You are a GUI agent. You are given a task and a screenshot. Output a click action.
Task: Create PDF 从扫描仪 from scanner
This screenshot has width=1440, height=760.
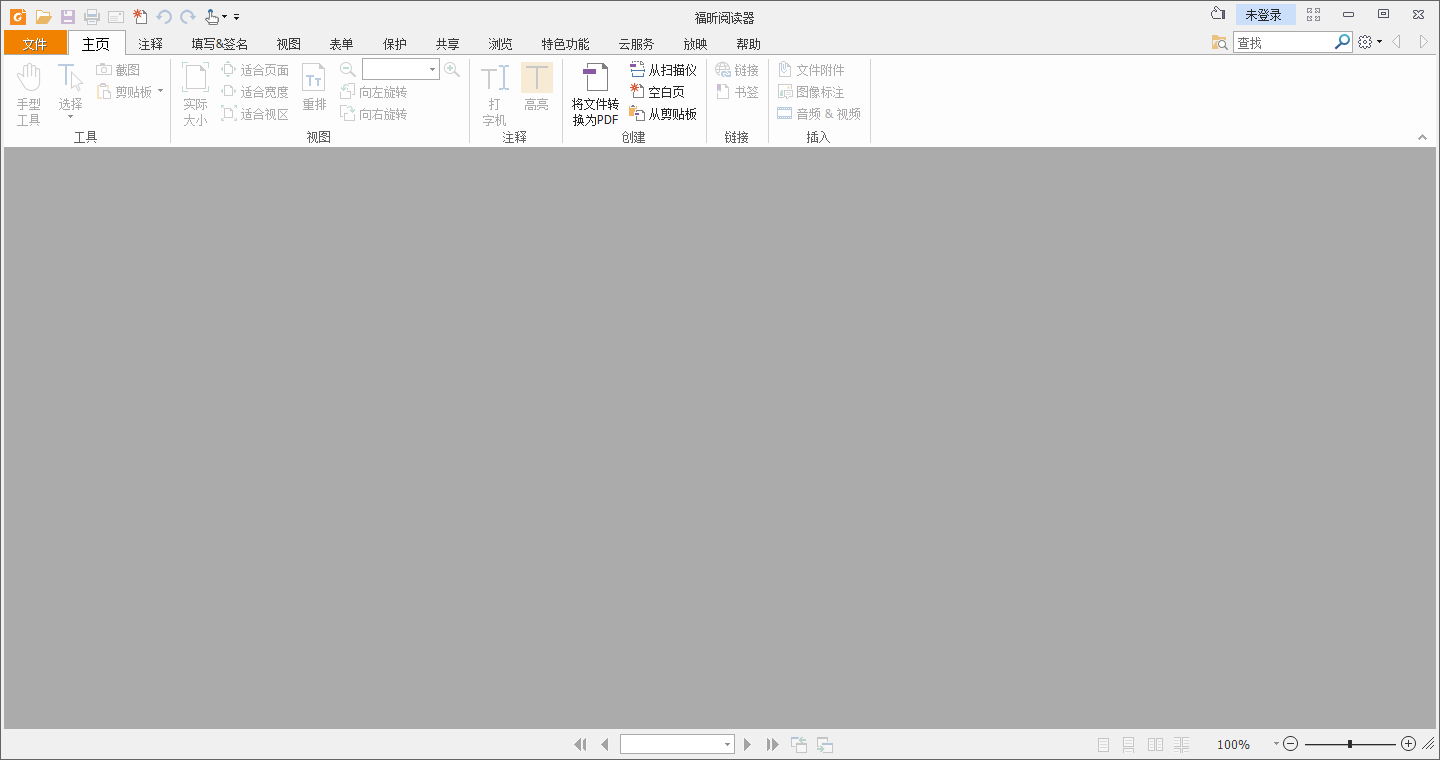663,70
